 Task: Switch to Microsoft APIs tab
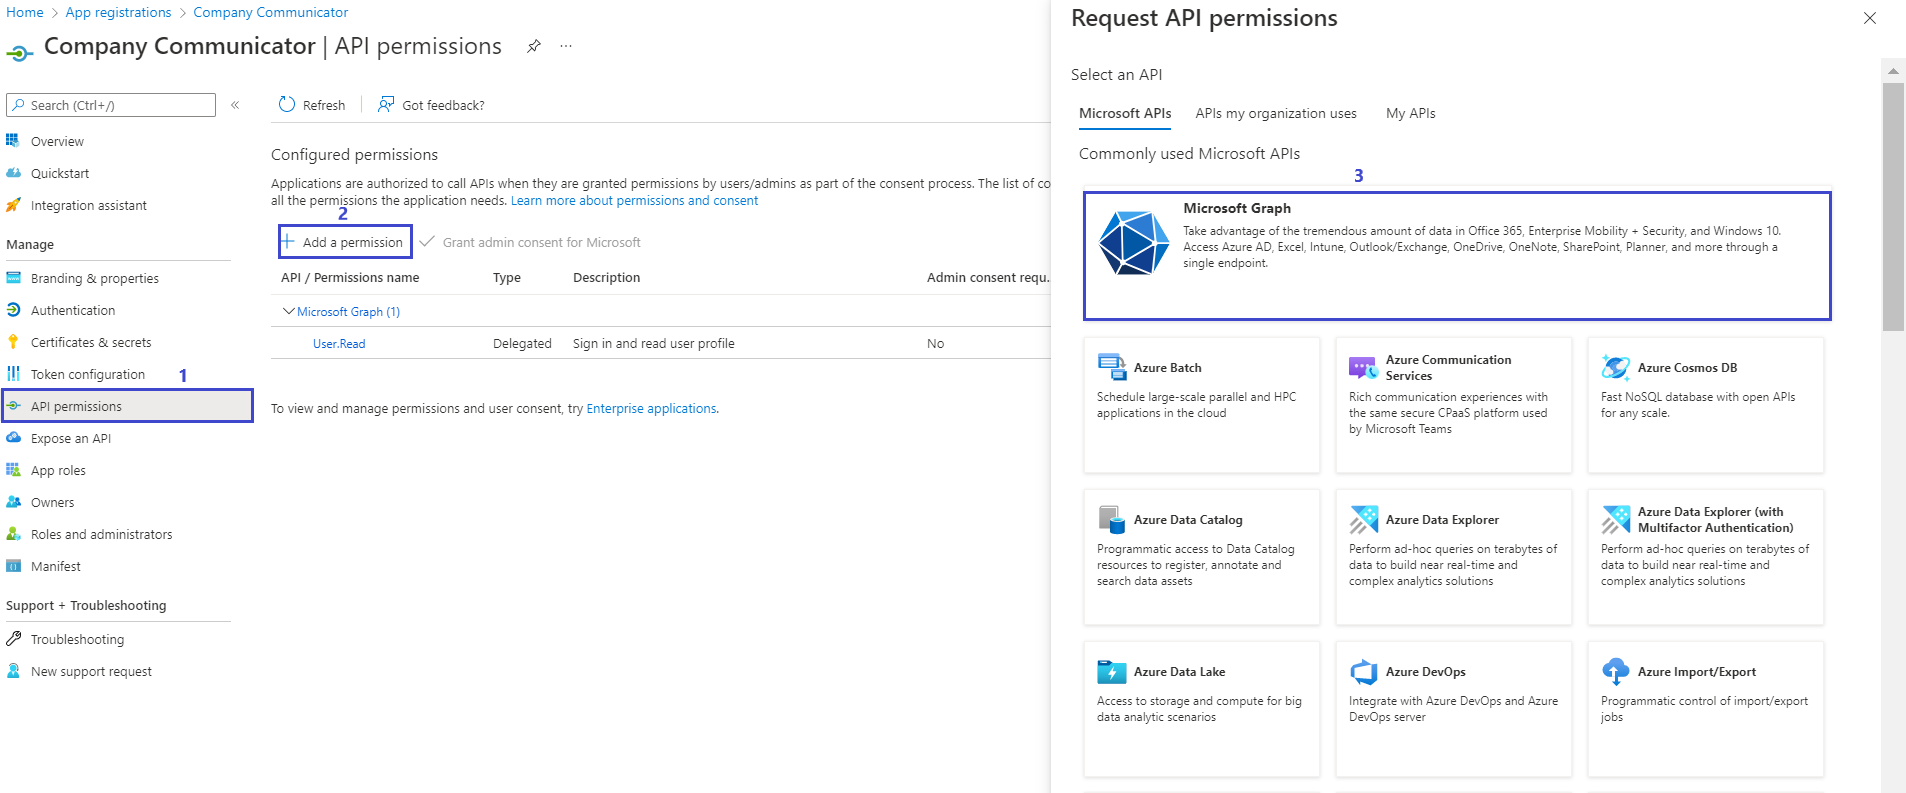click(x=1125, y=113)
